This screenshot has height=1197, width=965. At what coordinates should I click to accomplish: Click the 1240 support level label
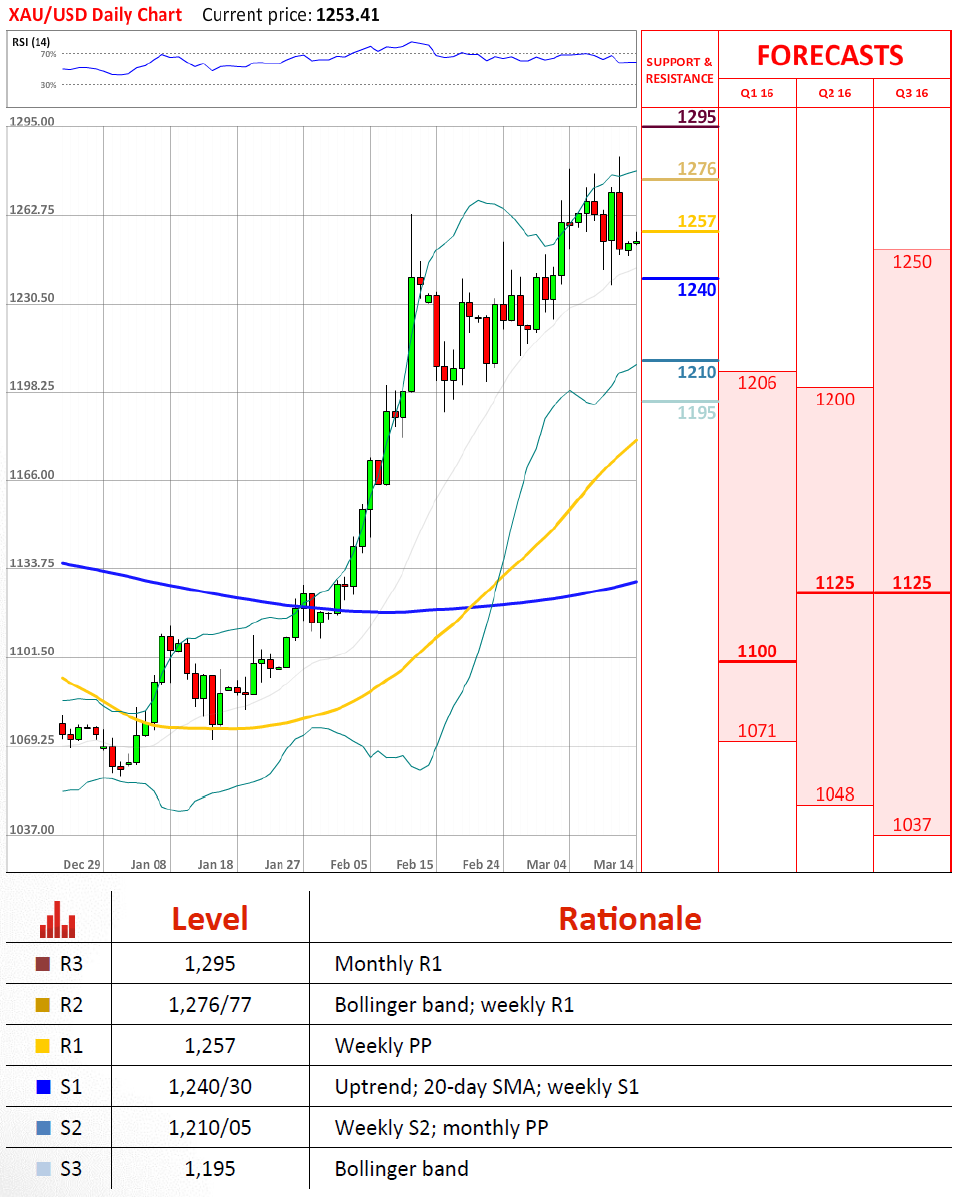click(696, 289)
